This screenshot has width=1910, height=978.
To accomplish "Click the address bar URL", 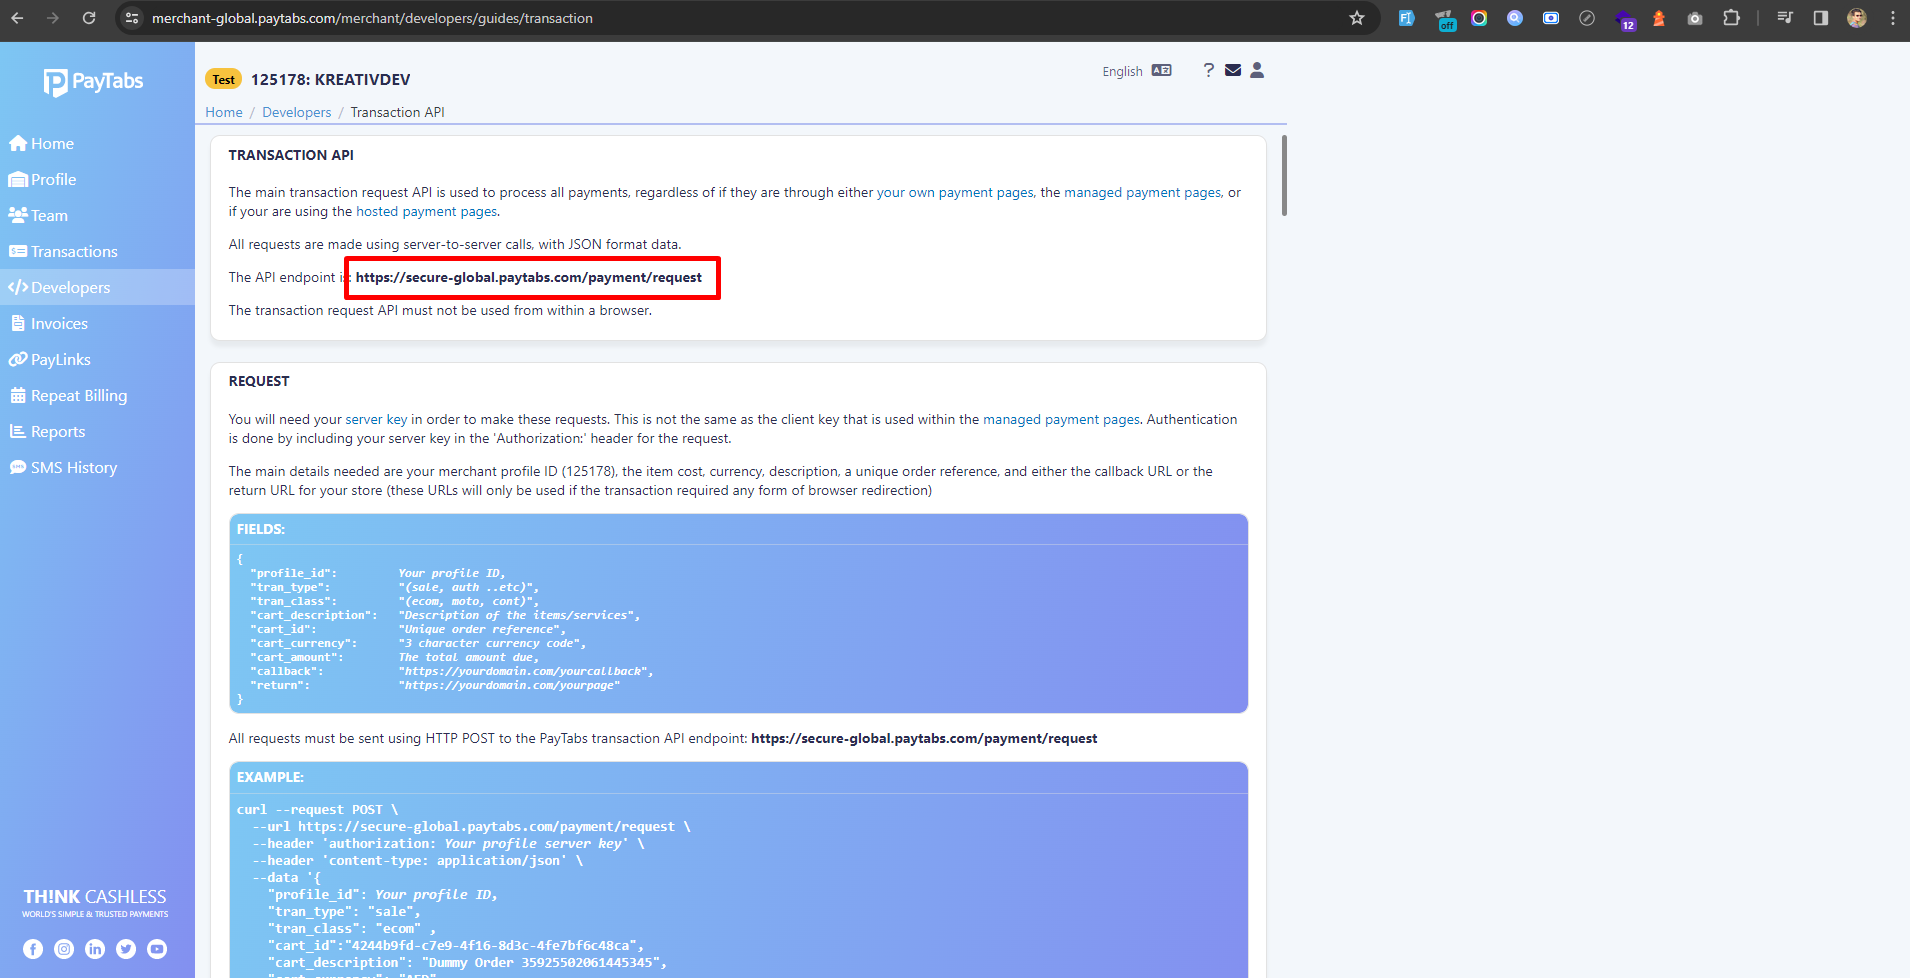I will pyautogui.click(x=372, y=18).
